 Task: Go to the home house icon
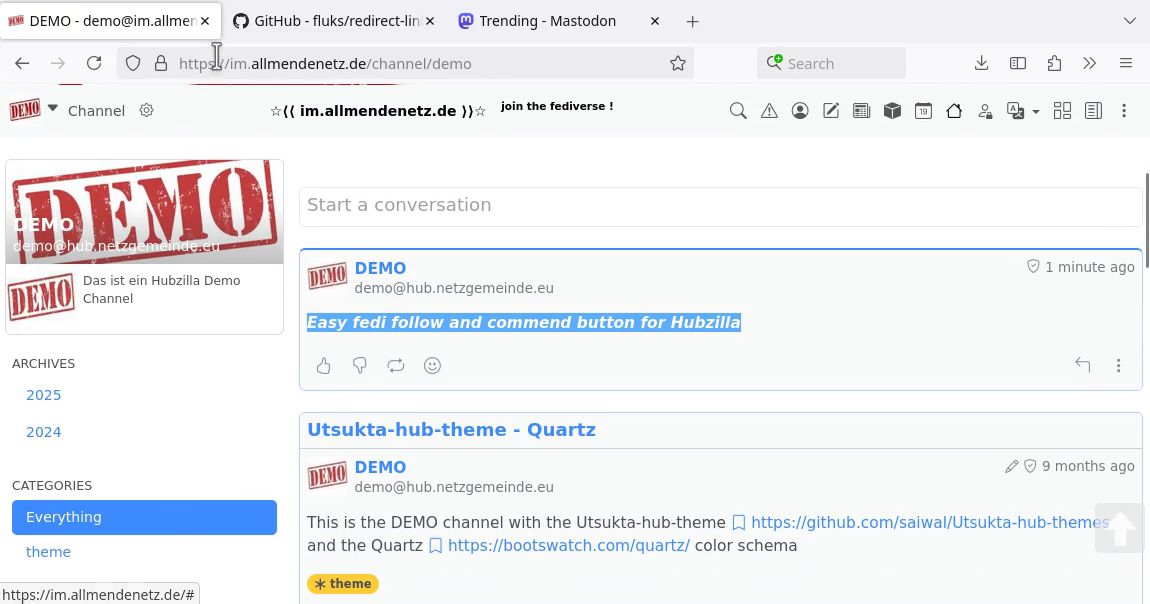tap(954, 111)
